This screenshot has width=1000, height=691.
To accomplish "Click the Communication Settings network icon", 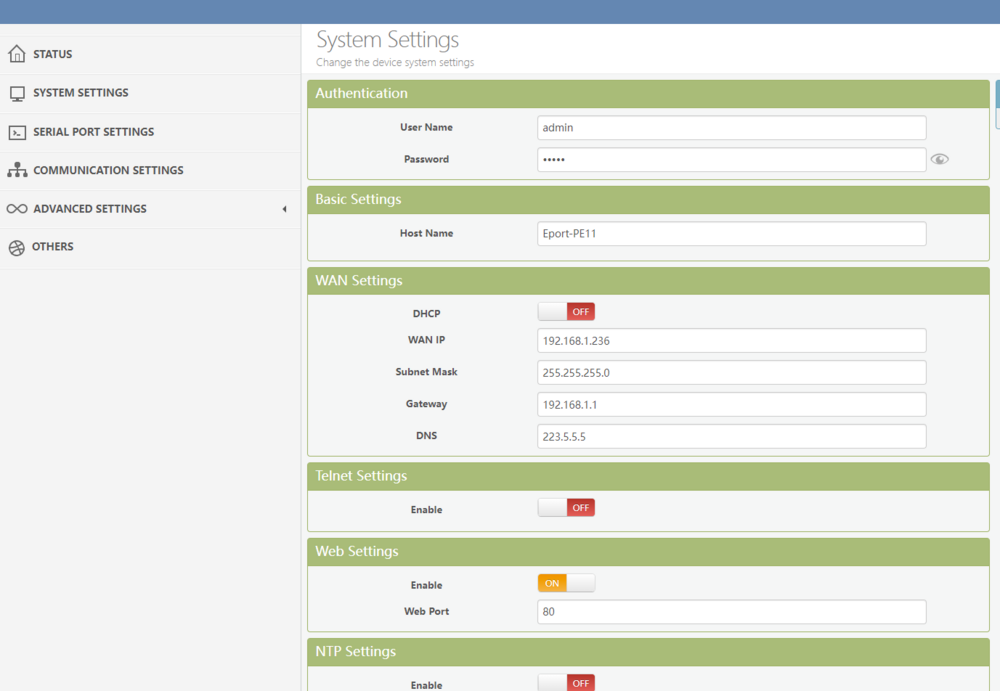I will tap(16, 170).
